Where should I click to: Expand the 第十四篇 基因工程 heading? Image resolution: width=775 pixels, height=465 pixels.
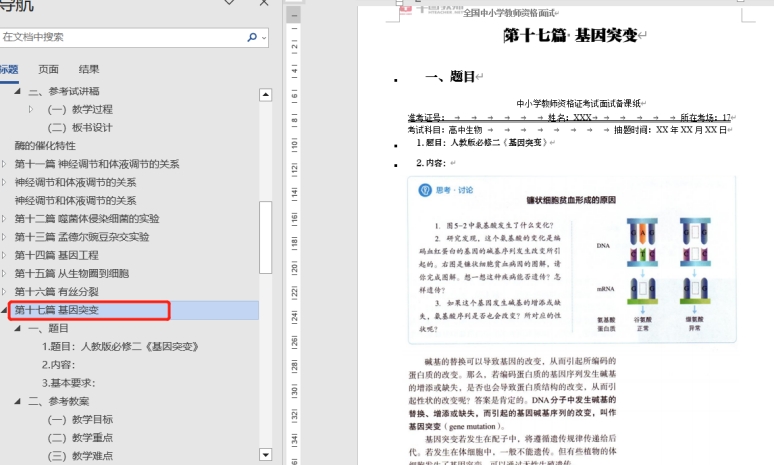[5, 255]
